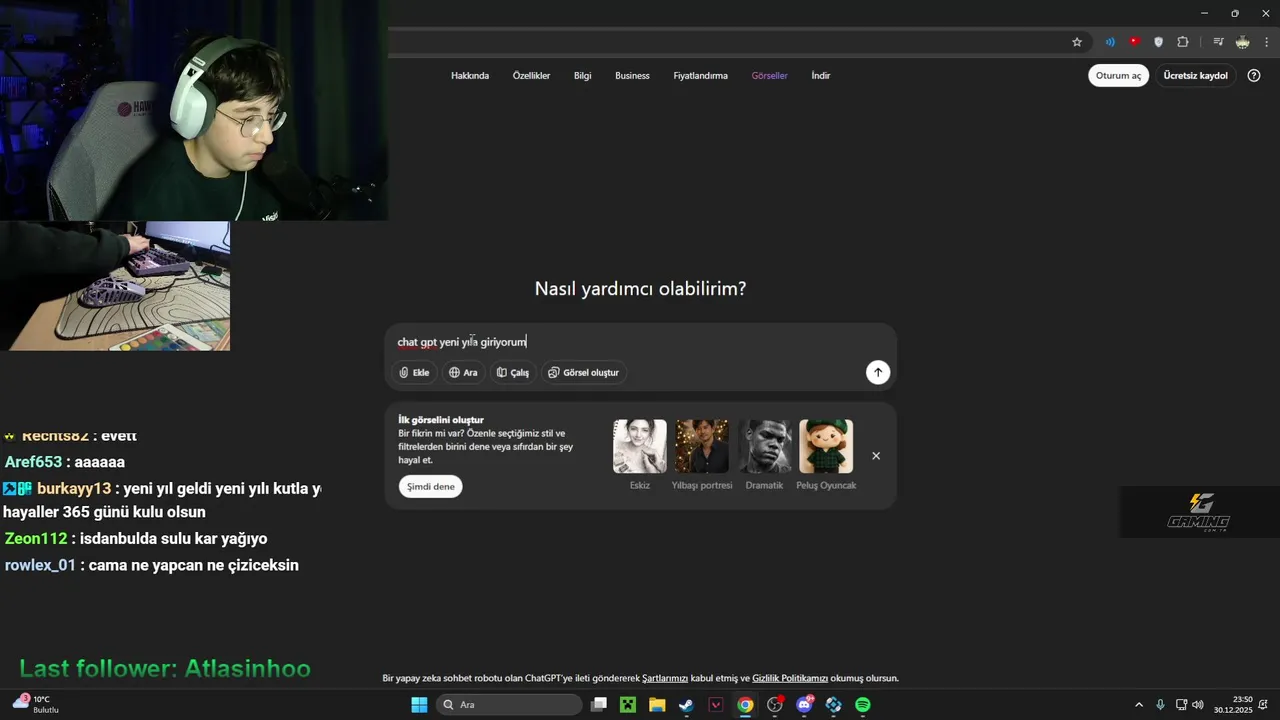Open Spotify from the taskbar
1280x720 pixels.
[863, 705]
